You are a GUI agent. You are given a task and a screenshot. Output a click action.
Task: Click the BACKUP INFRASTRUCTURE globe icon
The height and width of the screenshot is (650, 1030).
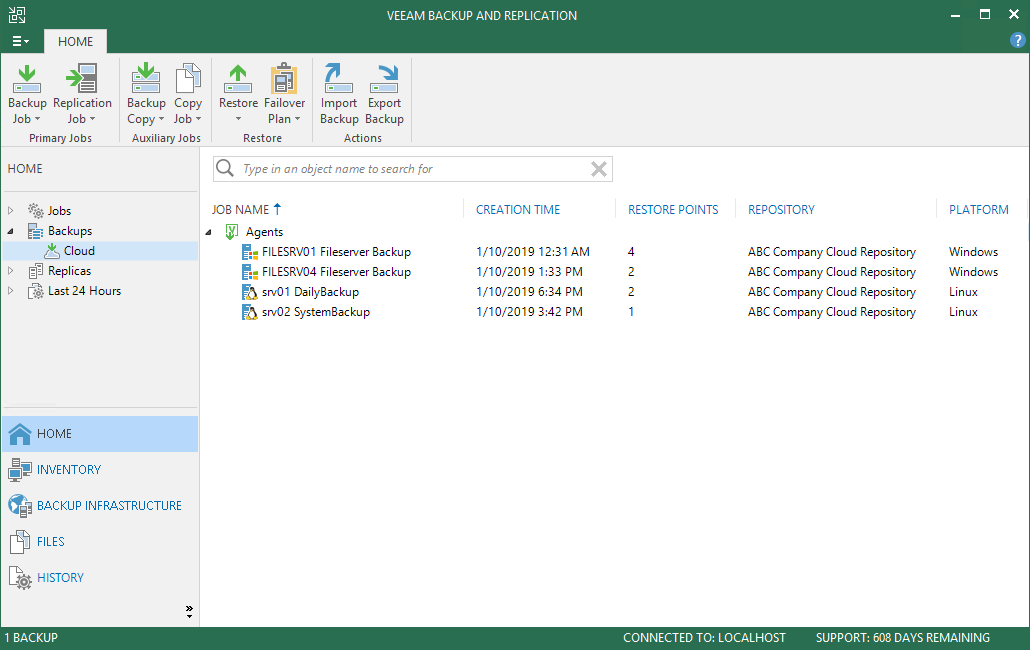(20, 506)
